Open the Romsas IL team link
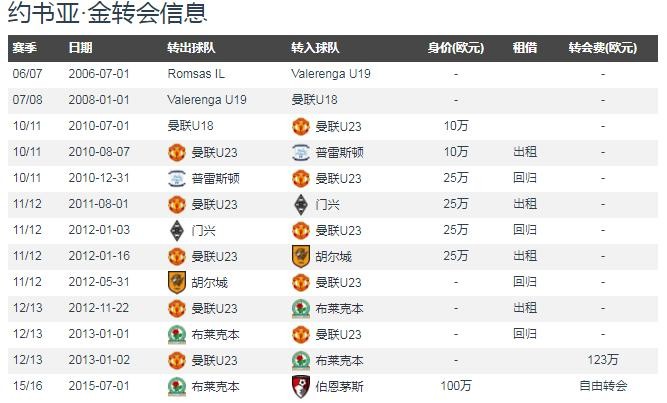 [x=194, y=74]
